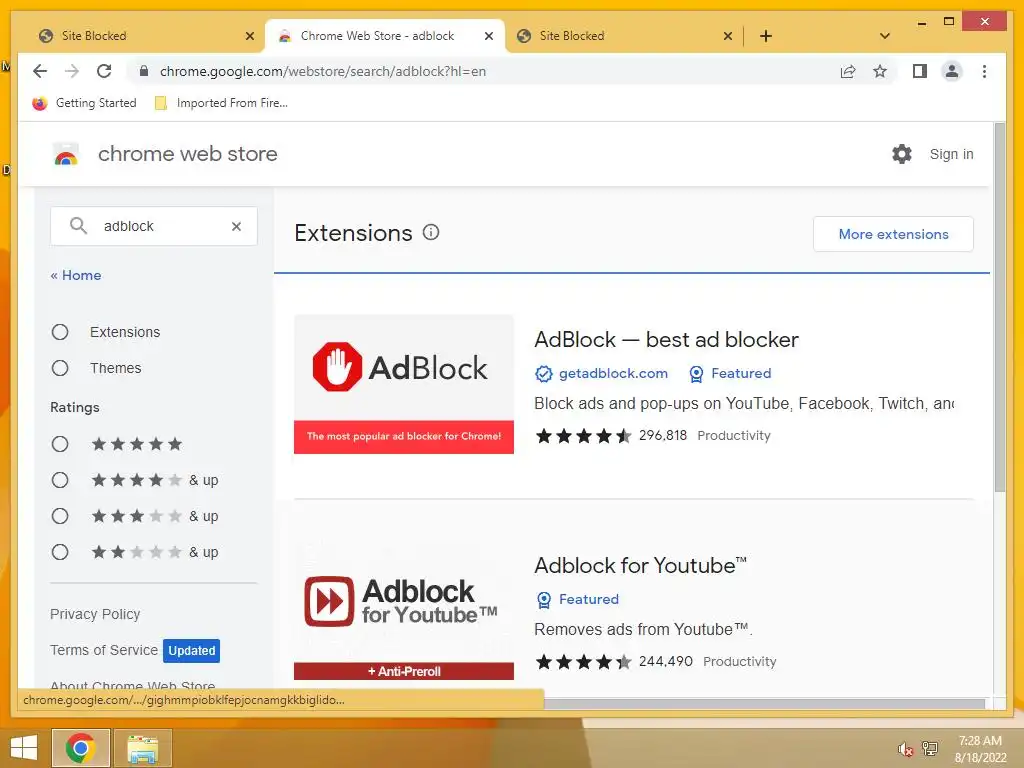Image resolution: width=1024 pixels, height=768 pixels.
Task: Open Getting Started Firefox bookmark
Action: pos(84,103)
